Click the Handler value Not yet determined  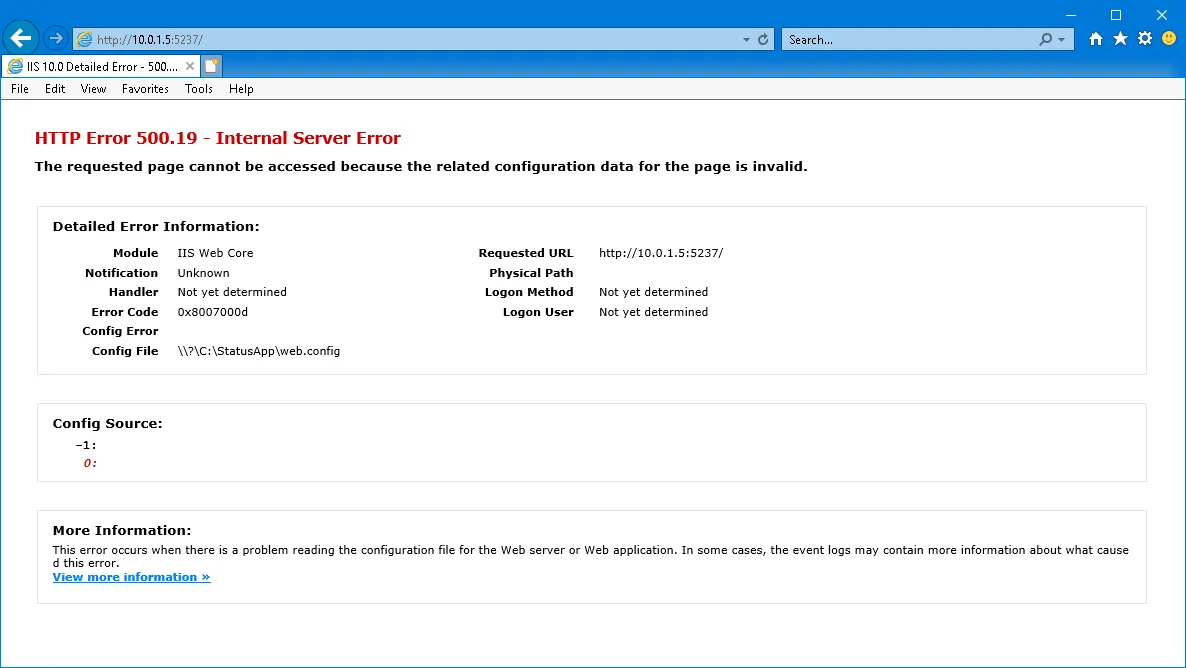232,292
